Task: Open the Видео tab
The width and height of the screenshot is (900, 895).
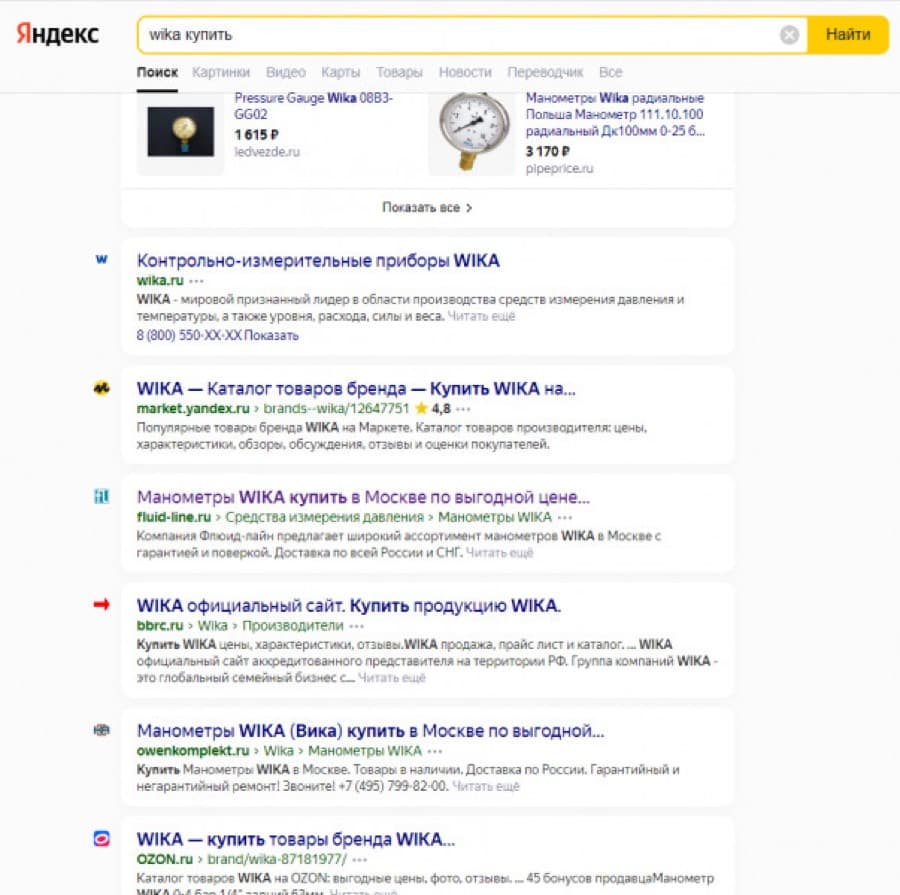Action: [x=286, y=72]
